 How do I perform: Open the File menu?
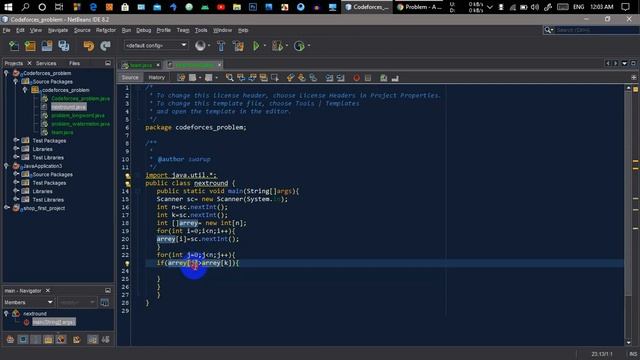(7, 30)
